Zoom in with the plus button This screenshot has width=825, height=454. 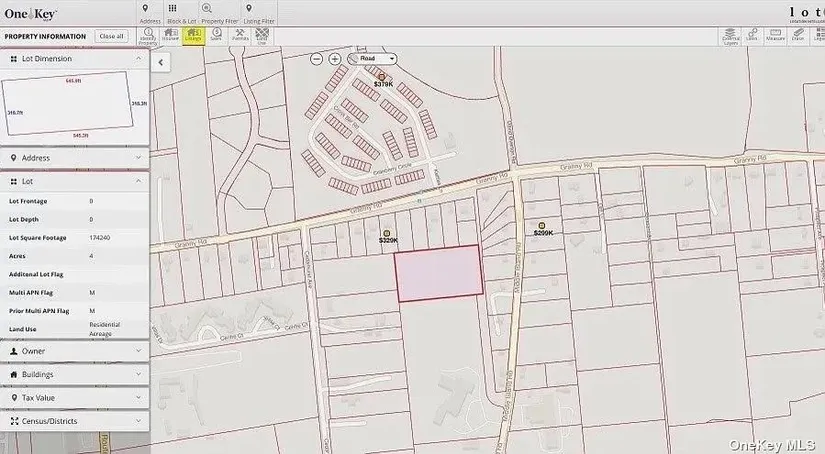(335, 59)
